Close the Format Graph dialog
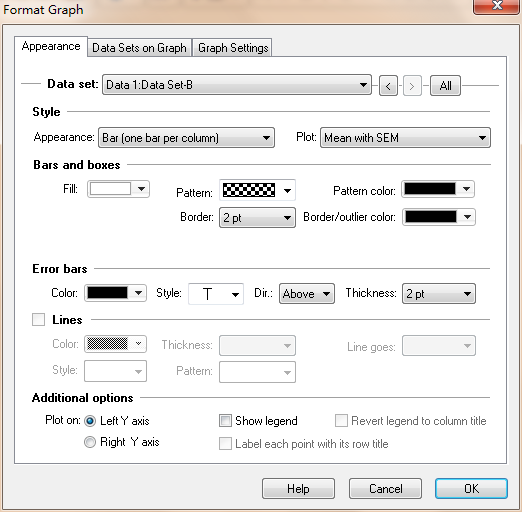The image size is (522, 512). pyautogui.click(x=497, y=6)
